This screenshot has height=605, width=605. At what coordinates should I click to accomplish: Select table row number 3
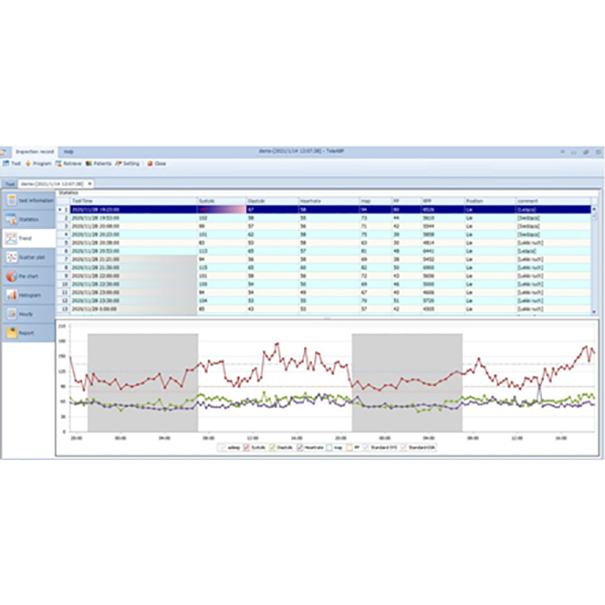[x=324, y=226]
